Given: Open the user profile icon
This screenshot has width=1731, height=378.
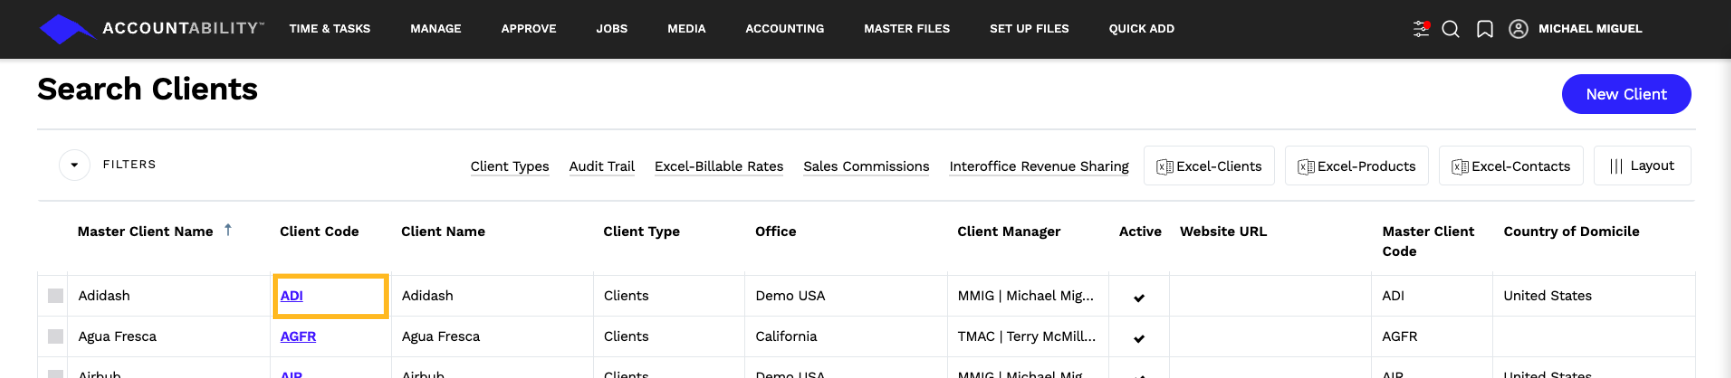Looking at the screenshot, I should 1518,29.
